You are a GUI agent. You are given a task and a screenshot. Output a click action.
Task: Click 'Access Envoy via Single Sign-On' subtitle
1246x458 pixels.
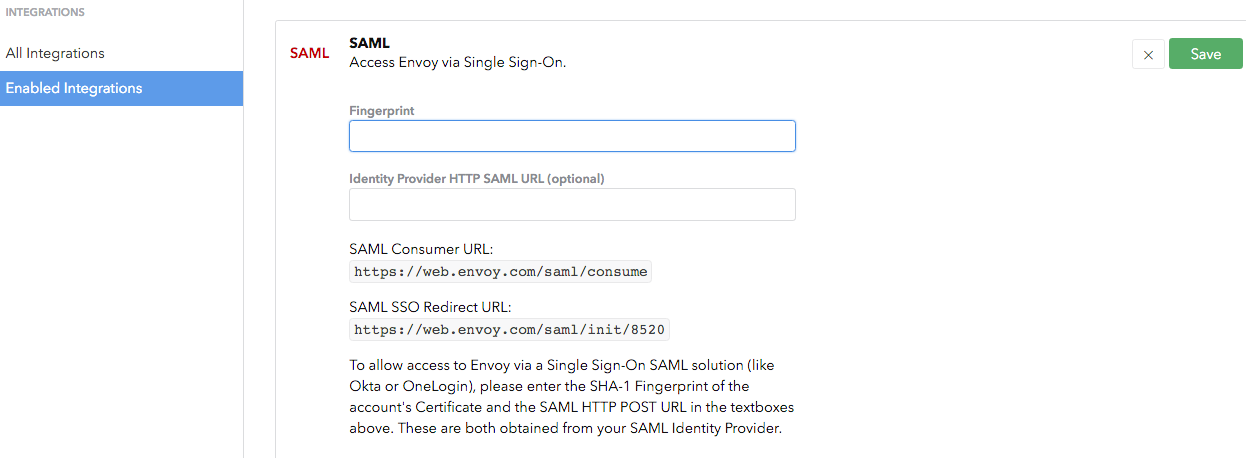pyautogui.click(x=458, y=62)
